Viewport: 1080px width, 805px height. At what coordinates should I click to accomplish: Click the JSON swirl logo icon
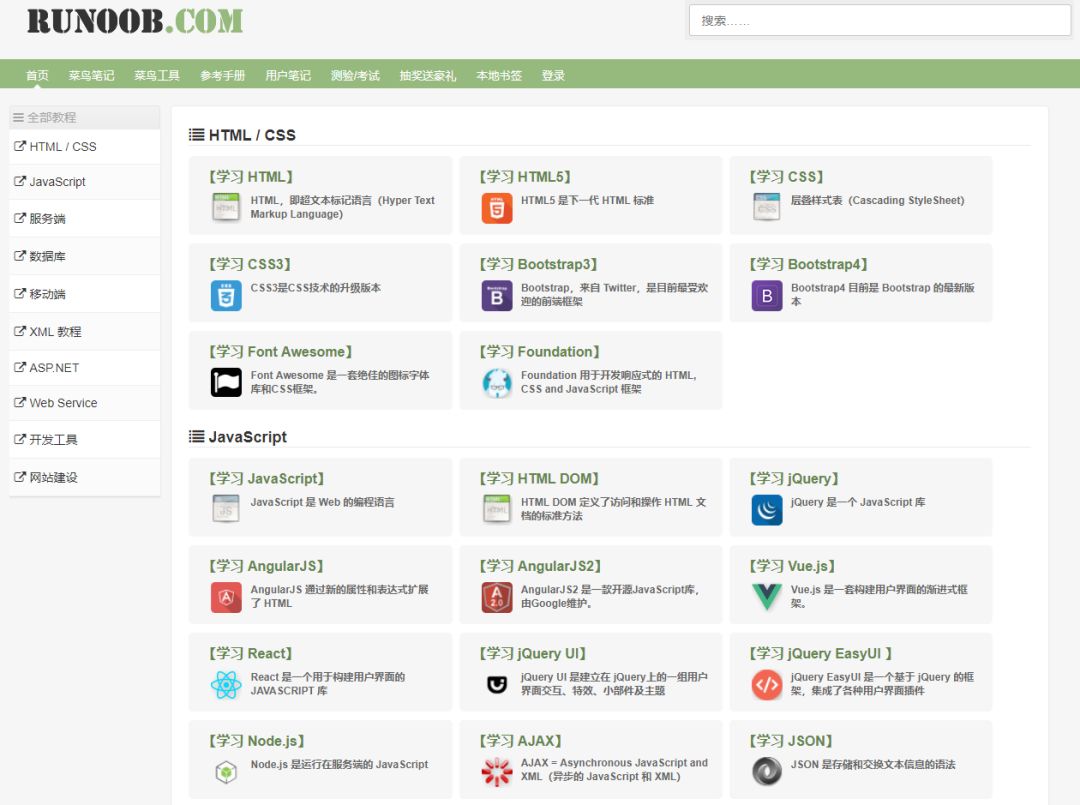coord(767,771)
